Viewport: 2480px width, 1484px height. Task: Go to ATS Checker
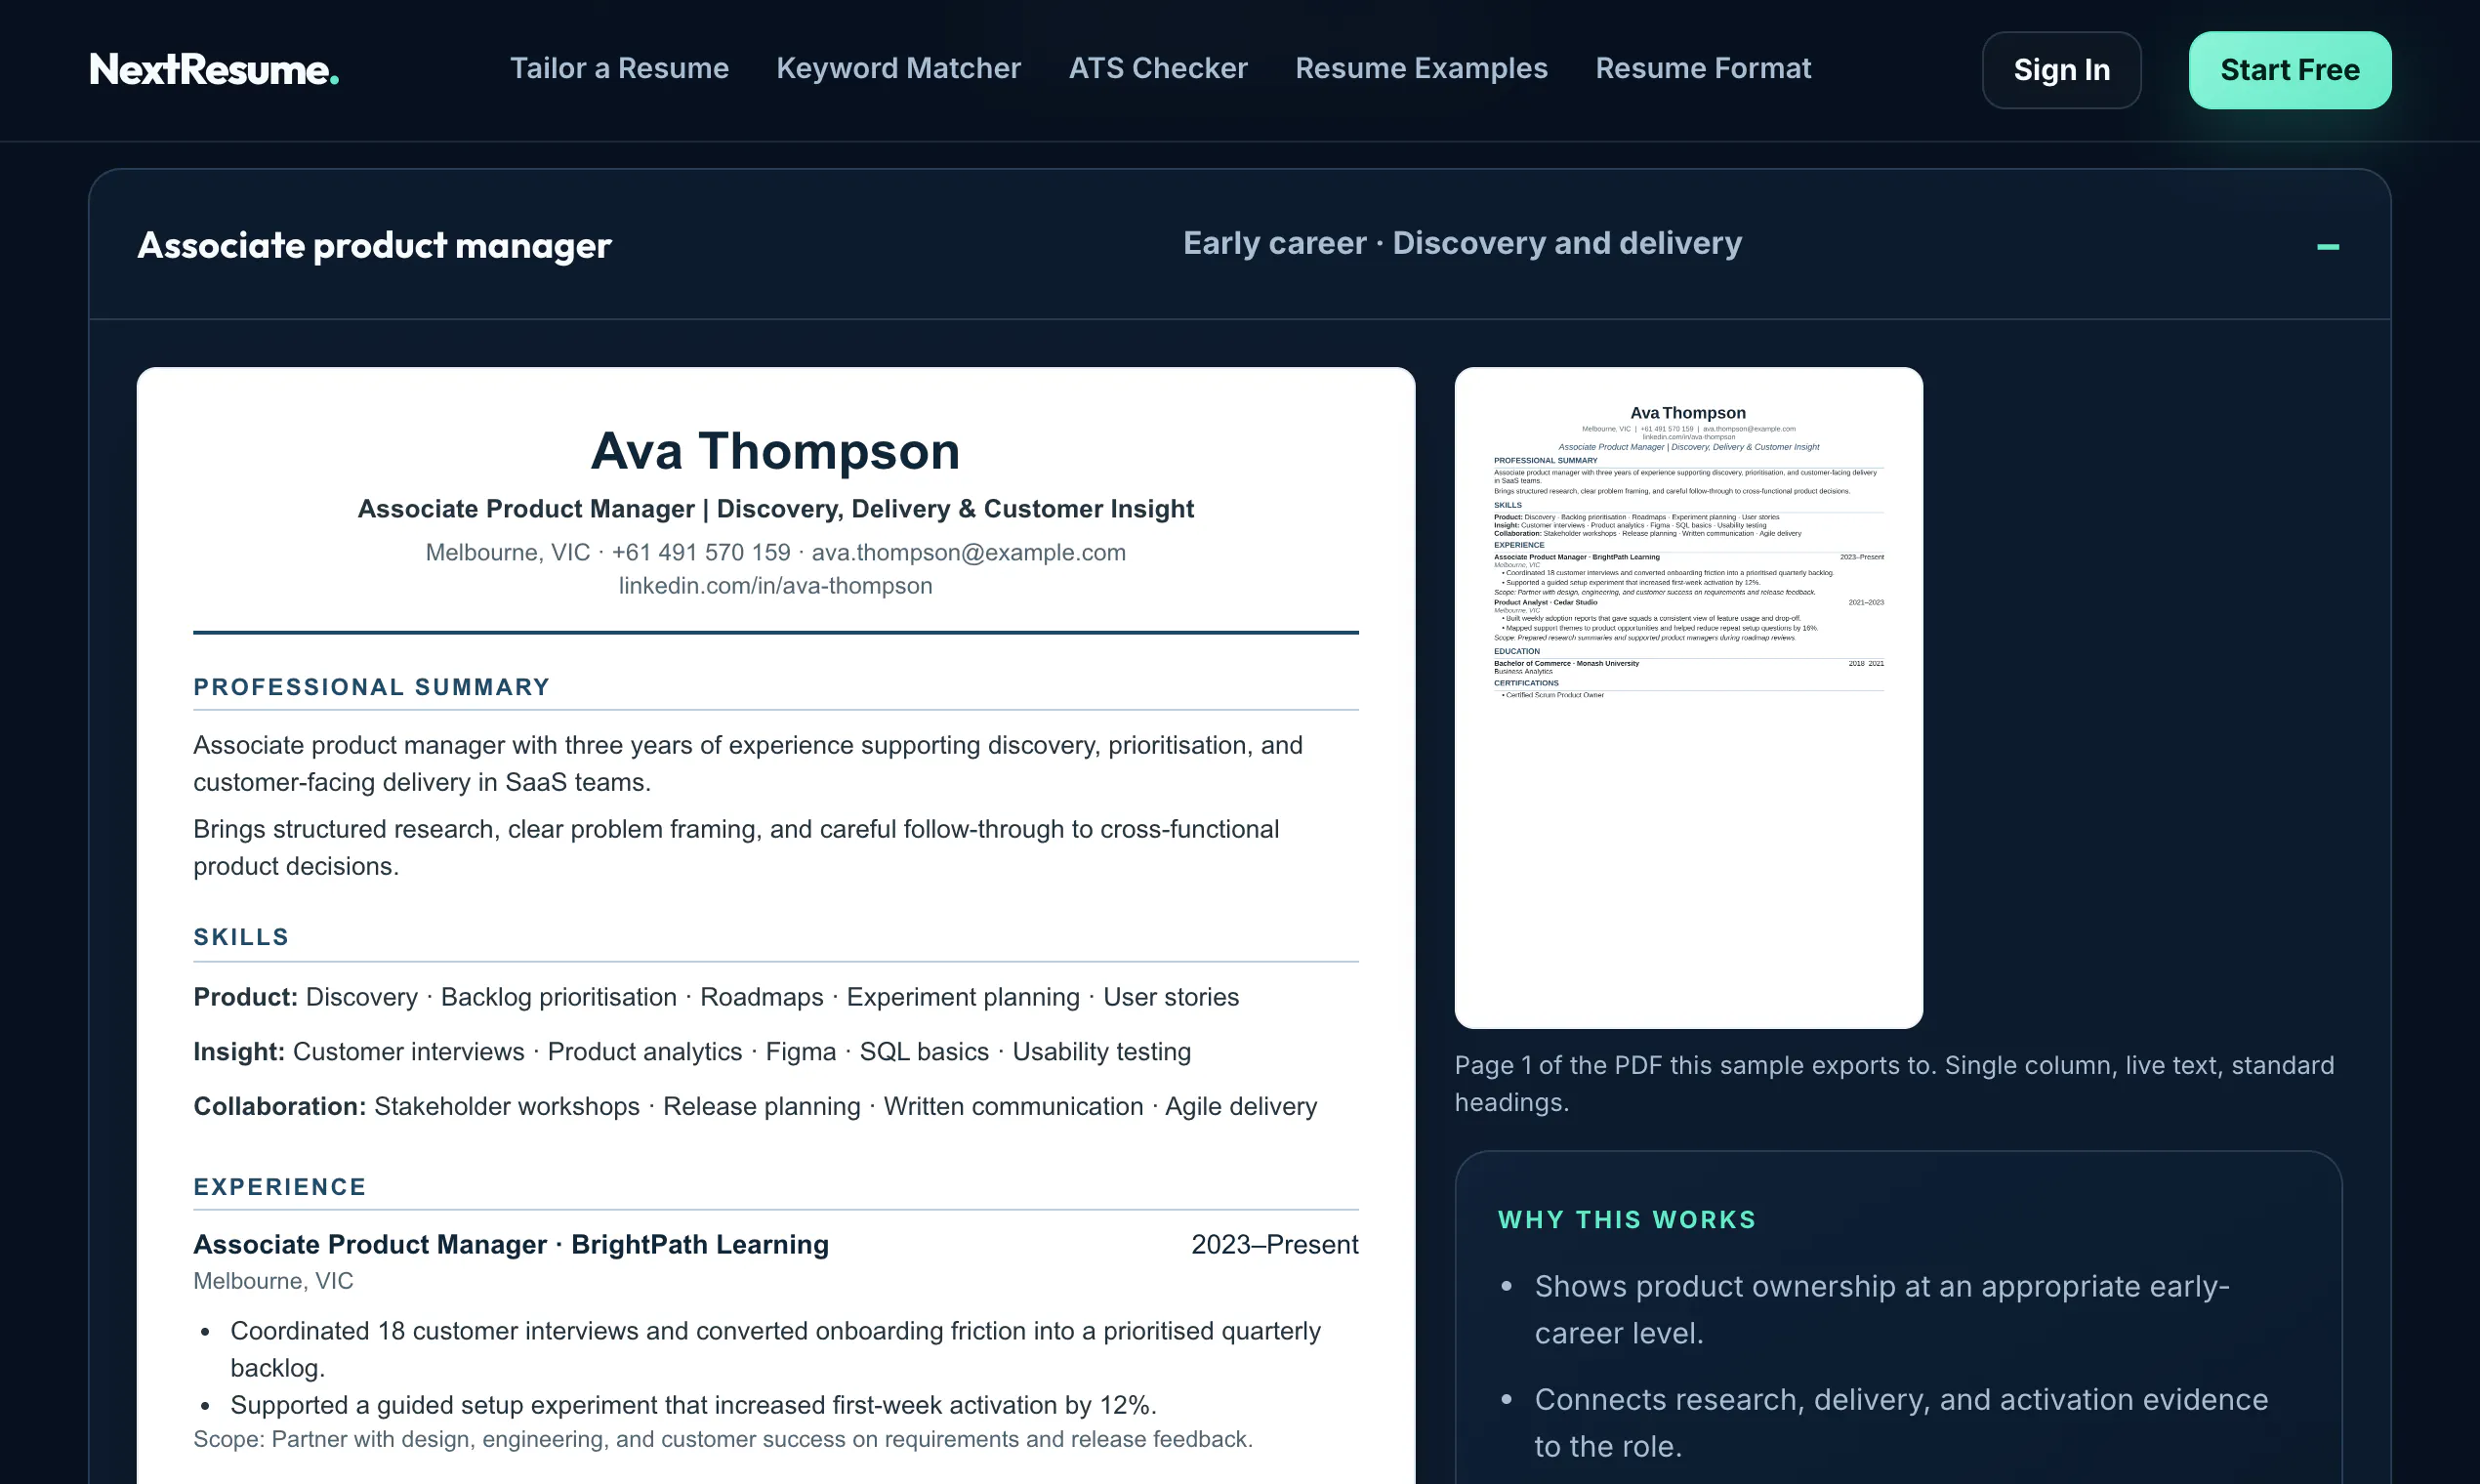click(1158, 68)
